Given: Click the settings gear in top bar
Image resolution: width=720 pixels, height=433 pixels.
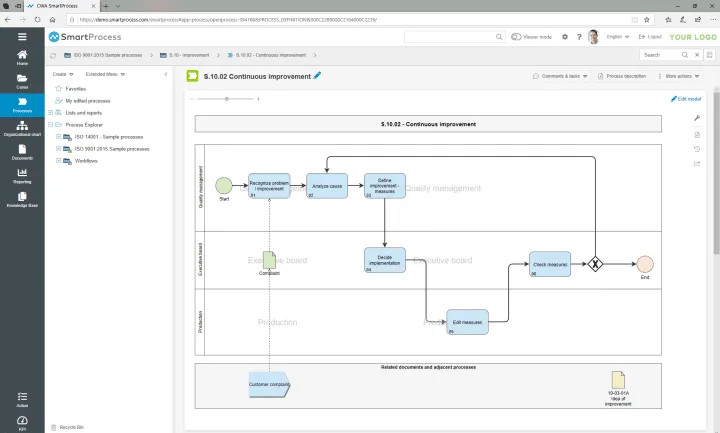Looking at the screenshot, I should pyautogui.click(x=565, y=37).
